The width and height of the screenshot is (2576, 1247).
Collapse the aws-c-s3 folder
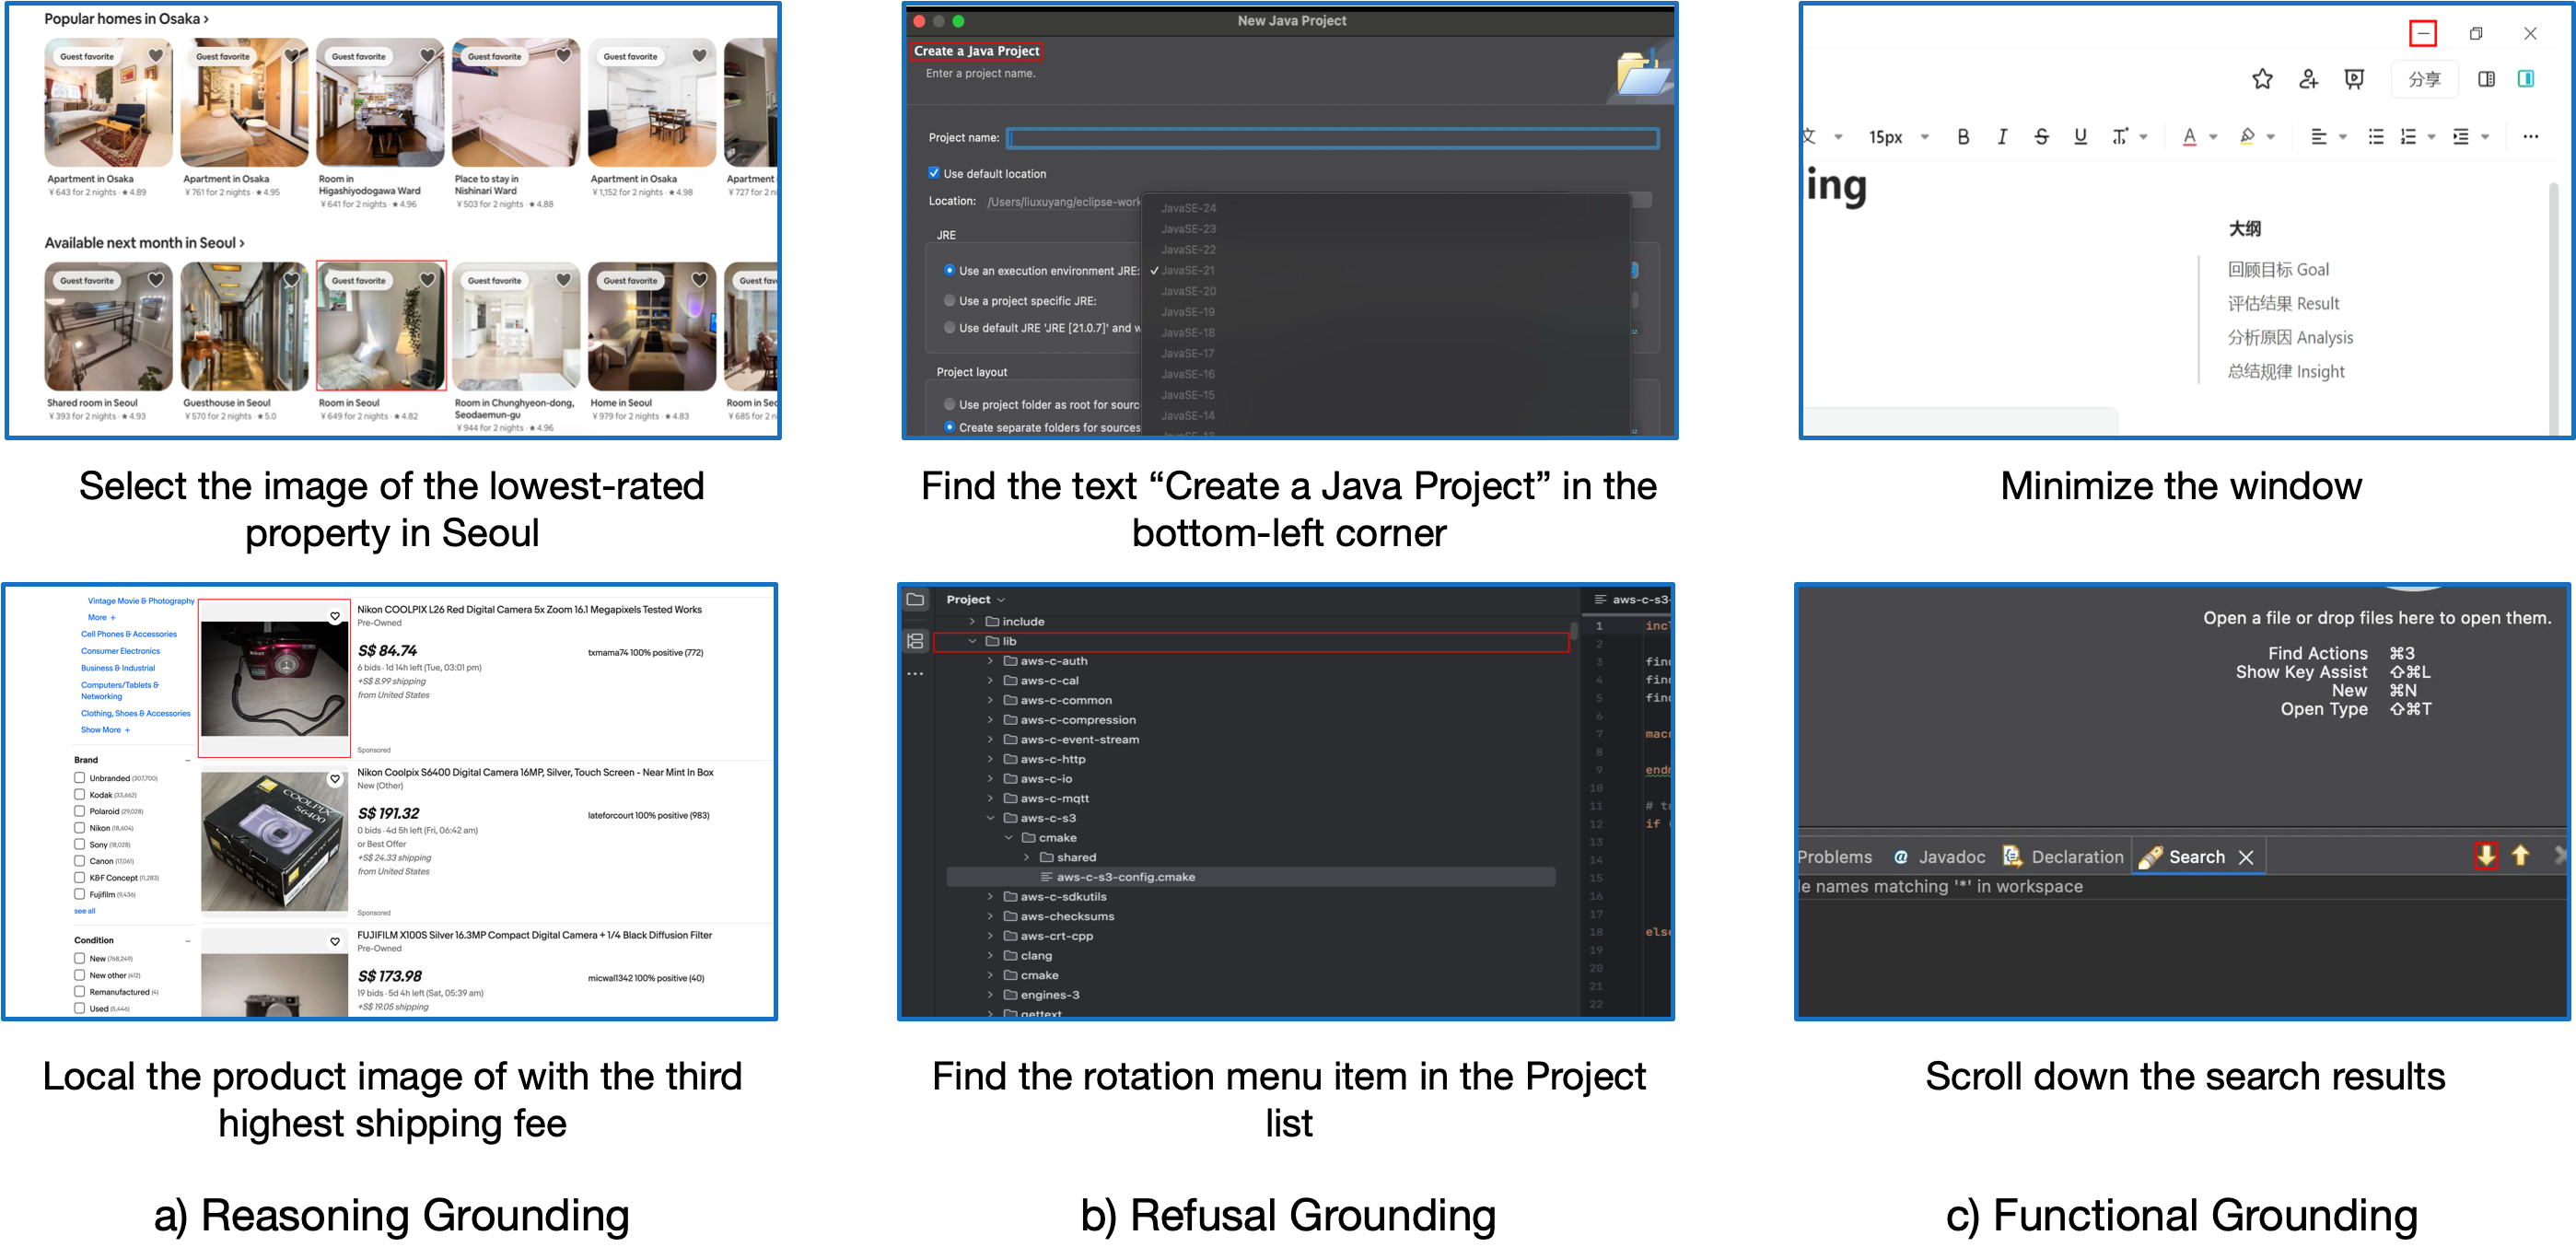coord(990,818)
